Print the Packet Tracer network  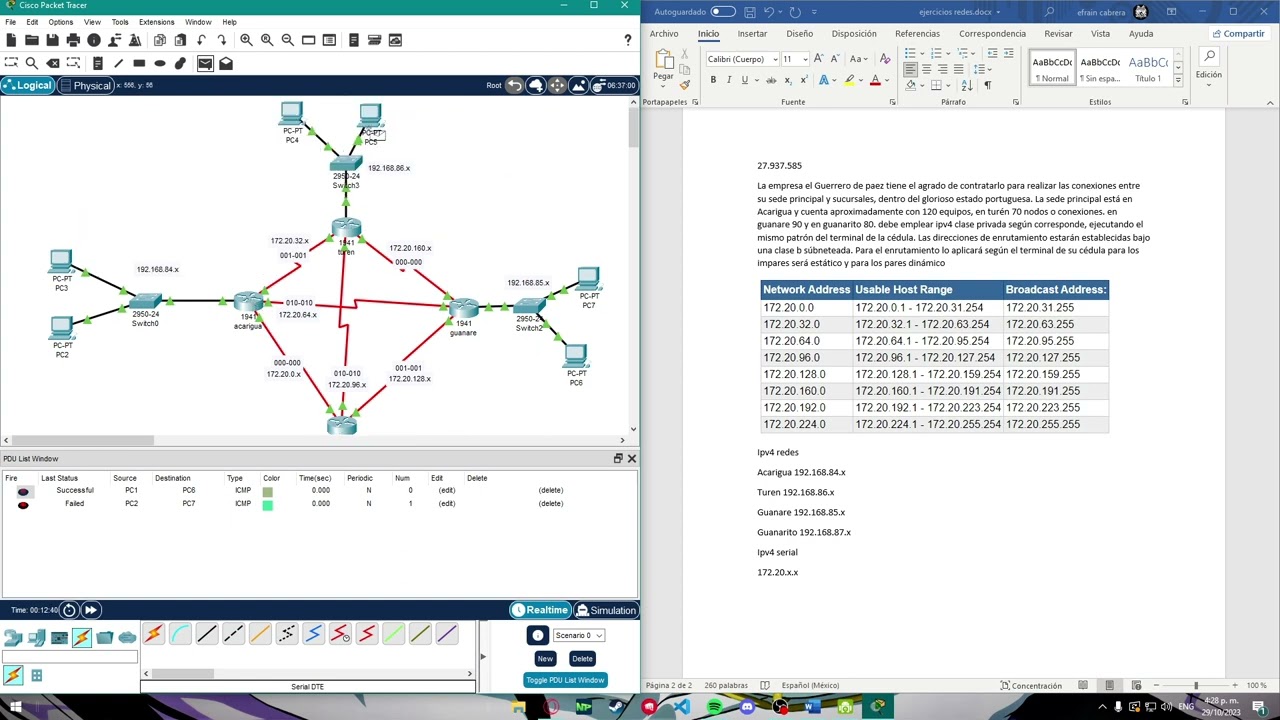[x=73, y=40]
